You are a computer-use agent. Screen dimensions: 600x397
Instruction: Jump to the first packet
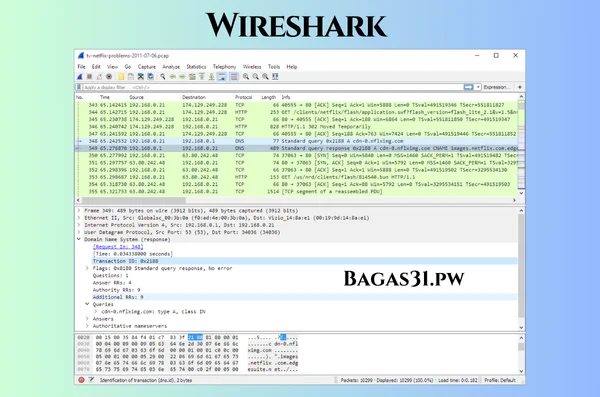[x=202, y=77]
